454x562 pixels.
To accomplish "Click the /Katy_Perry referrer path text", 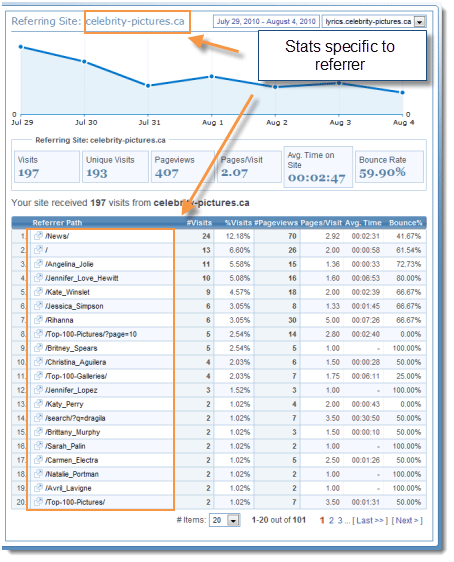I will click(x=64, y=404).
